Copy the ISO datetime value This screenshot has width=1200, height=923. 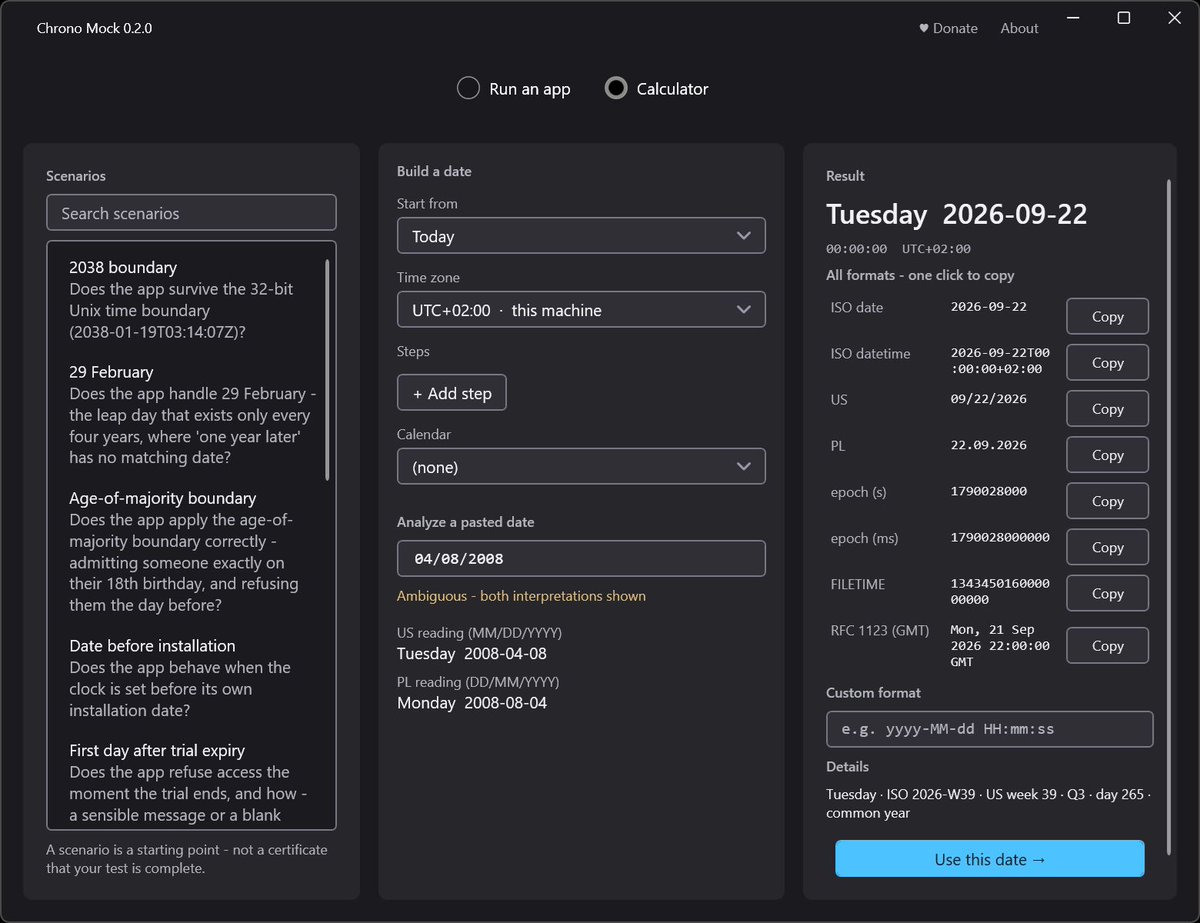click(1107, 362)
